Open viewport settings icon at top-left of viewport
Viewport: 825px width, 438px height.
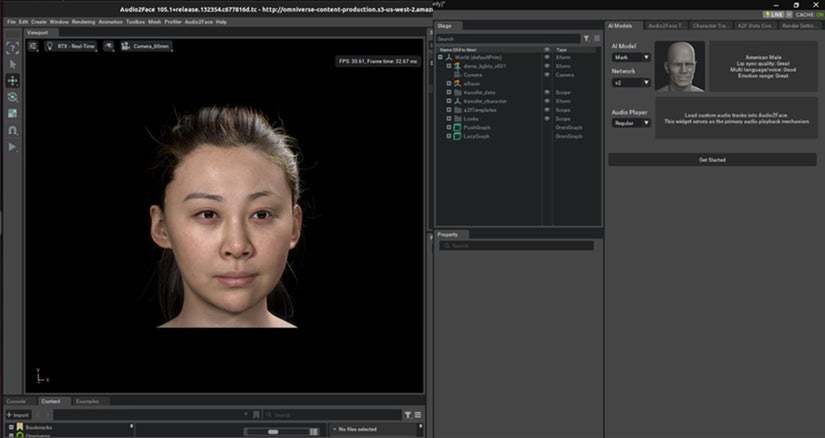33,46
